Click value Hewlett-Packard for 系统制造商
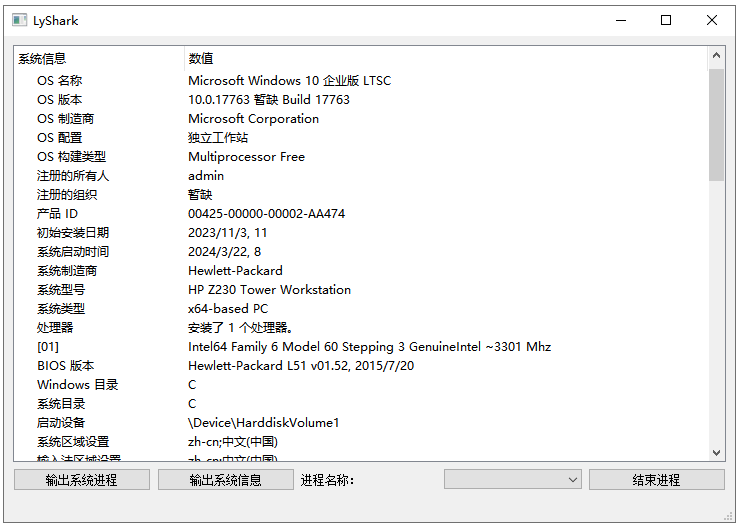Image resolution: width=741 pixels, height=528 pixels. point(235,271)
